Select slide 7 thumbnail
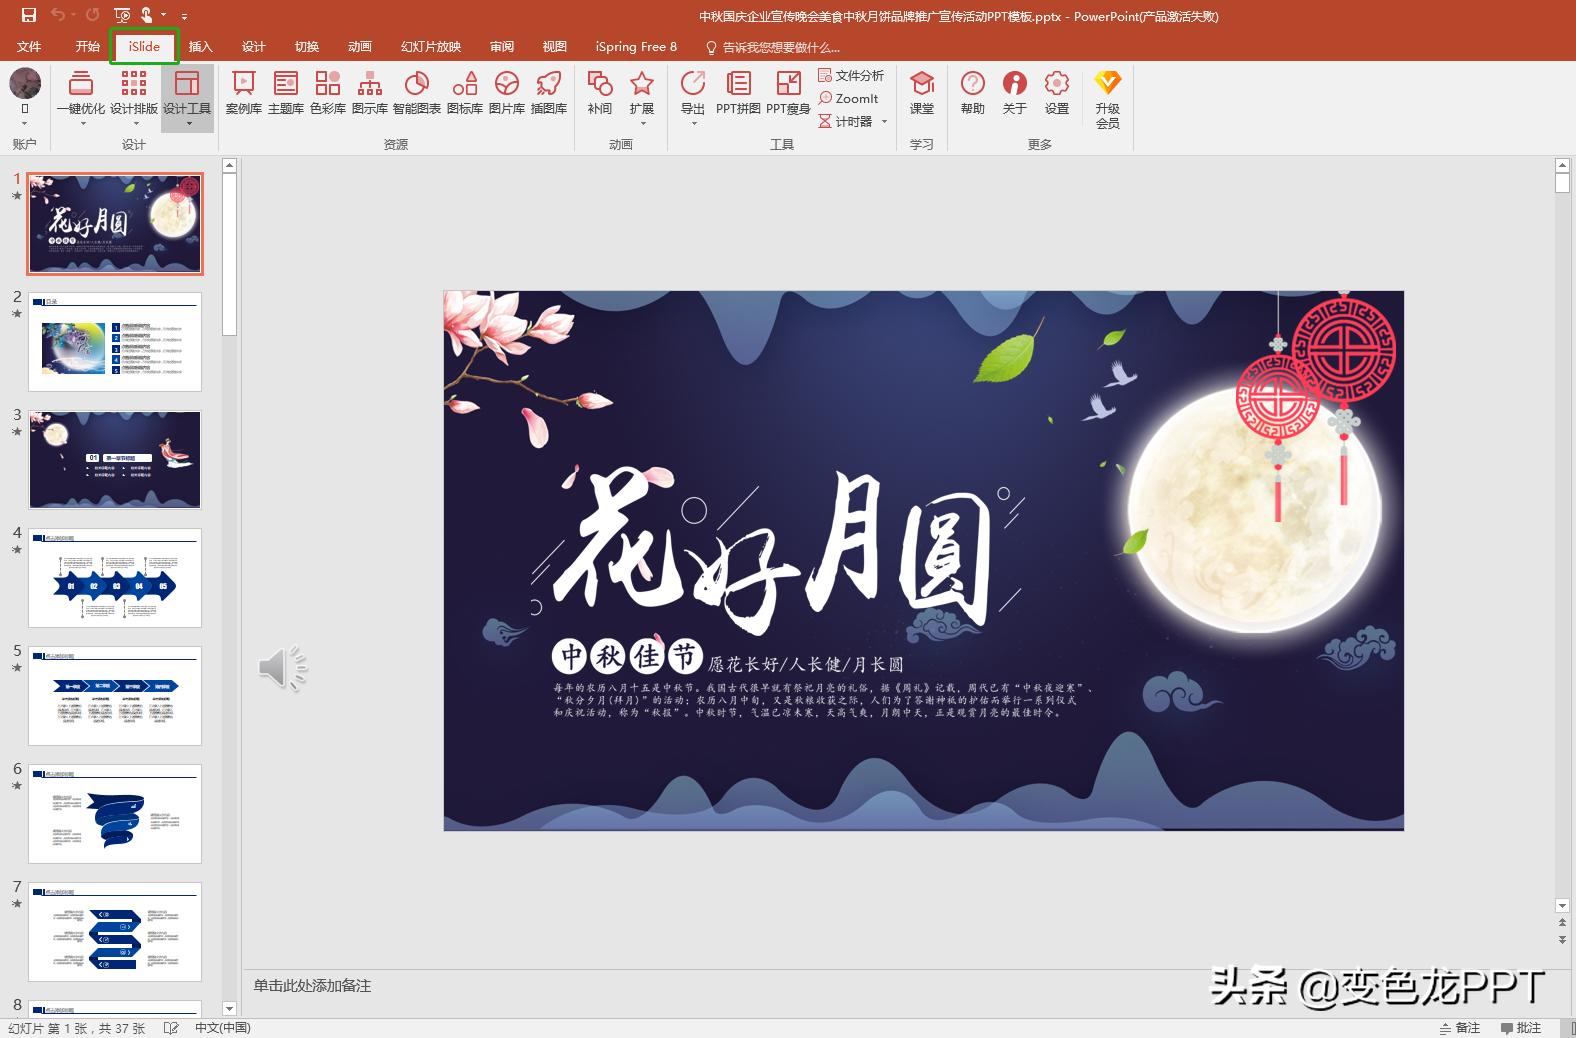Screen dimensions: 1576x1038 coord(115,932)
